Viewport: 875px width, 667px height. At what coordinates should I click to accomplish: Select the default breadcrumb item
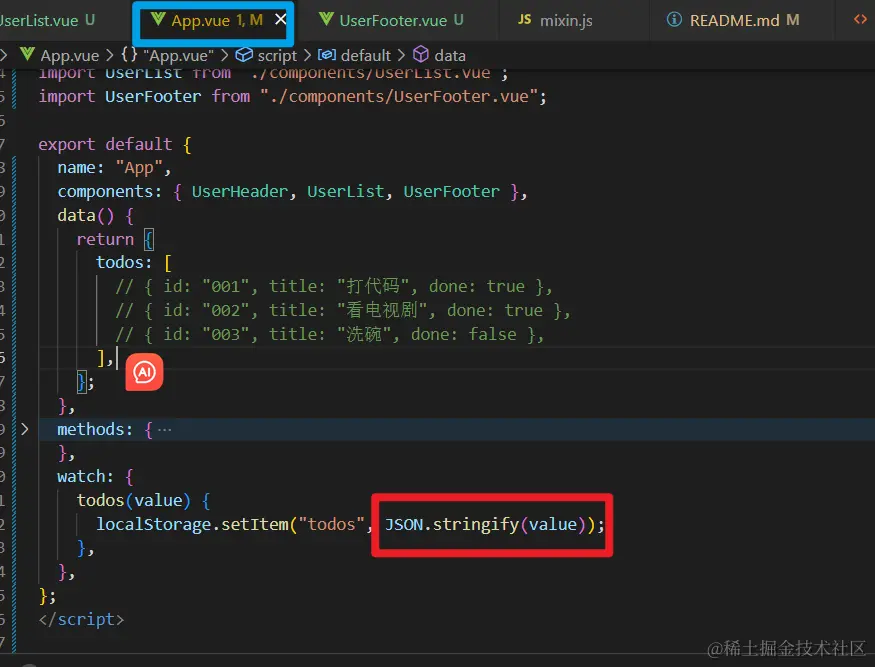click(x=354, y=55)
